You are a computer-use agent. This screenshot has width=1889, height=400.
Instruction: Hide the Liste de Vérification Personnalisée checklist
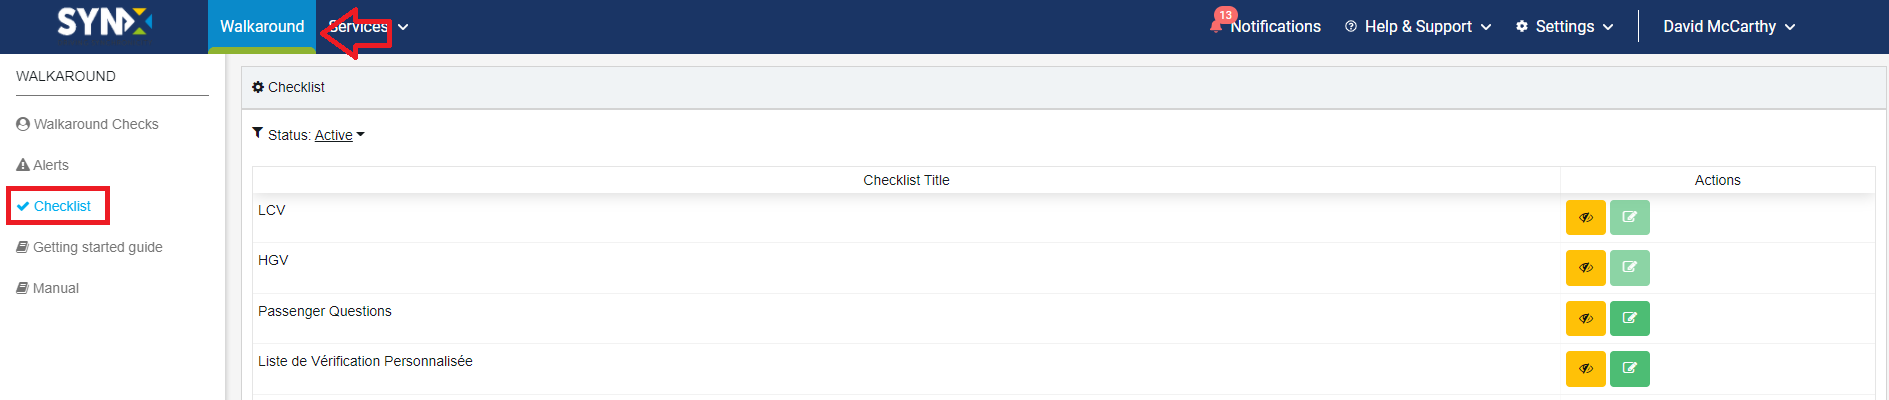[1585, 368]
